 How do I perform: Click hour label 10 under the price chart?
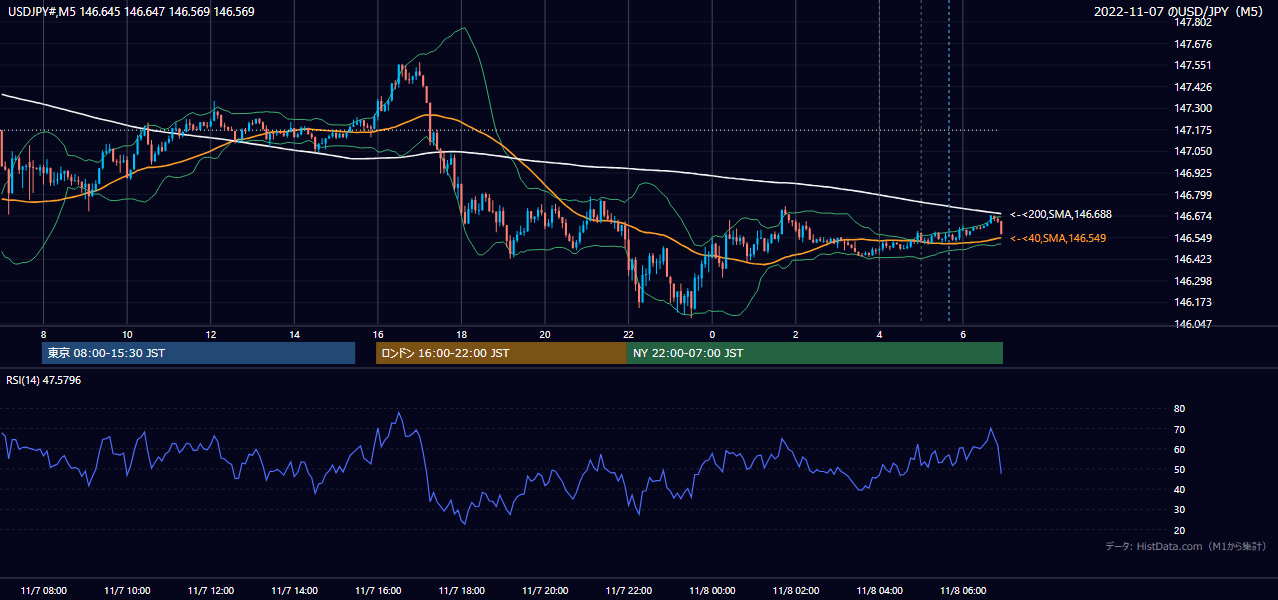127,334
